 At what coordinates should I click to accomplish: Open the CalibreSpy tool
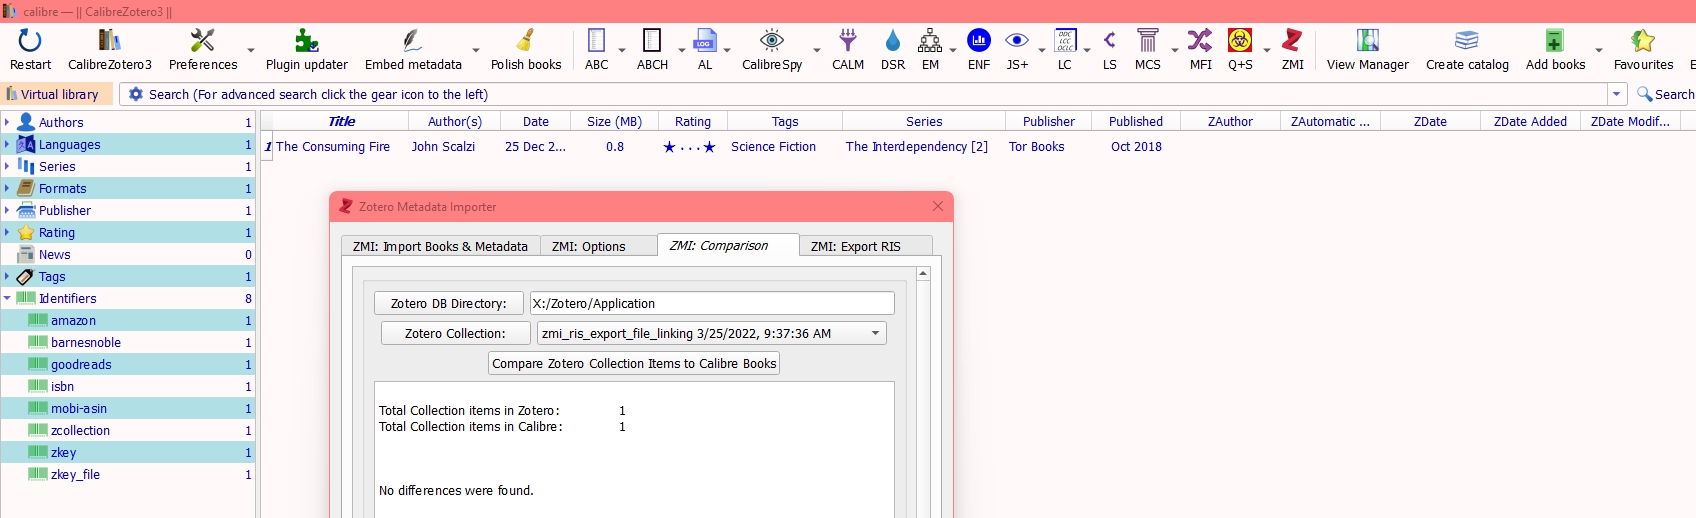click(771, 41)
